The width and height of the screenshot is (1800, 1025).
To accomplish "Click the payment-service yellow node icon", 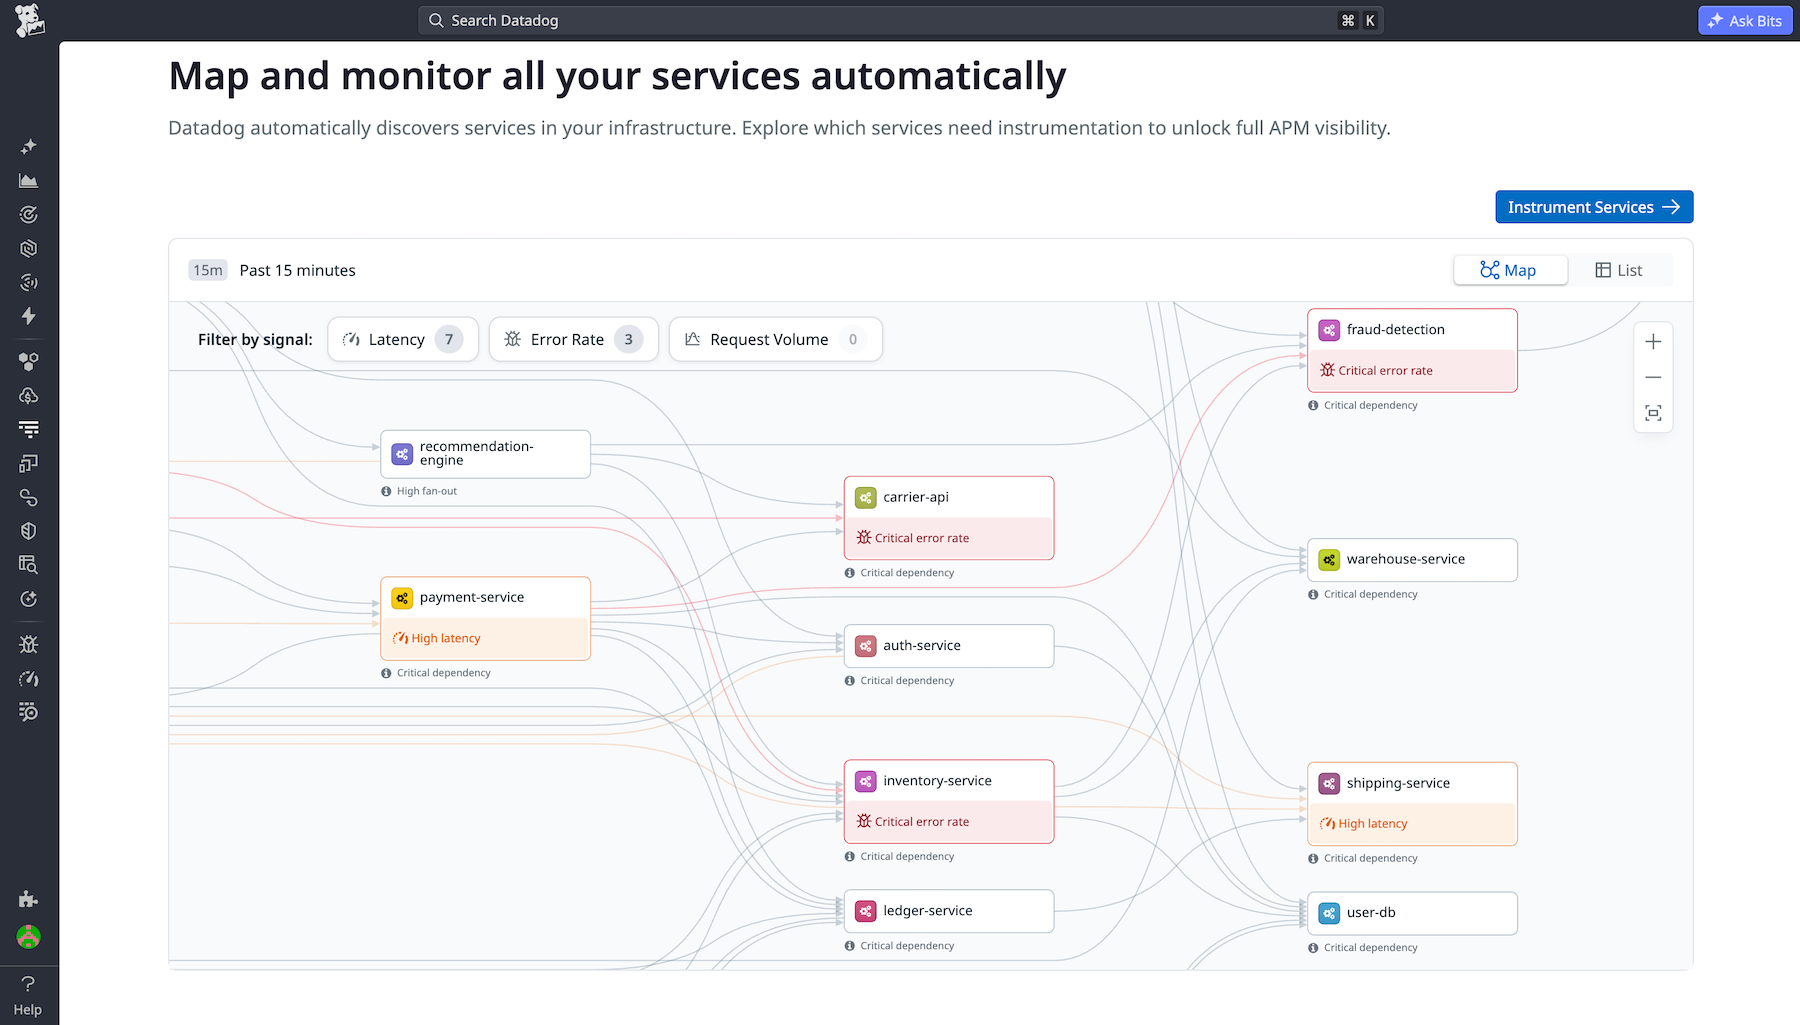I will (402, 598).
